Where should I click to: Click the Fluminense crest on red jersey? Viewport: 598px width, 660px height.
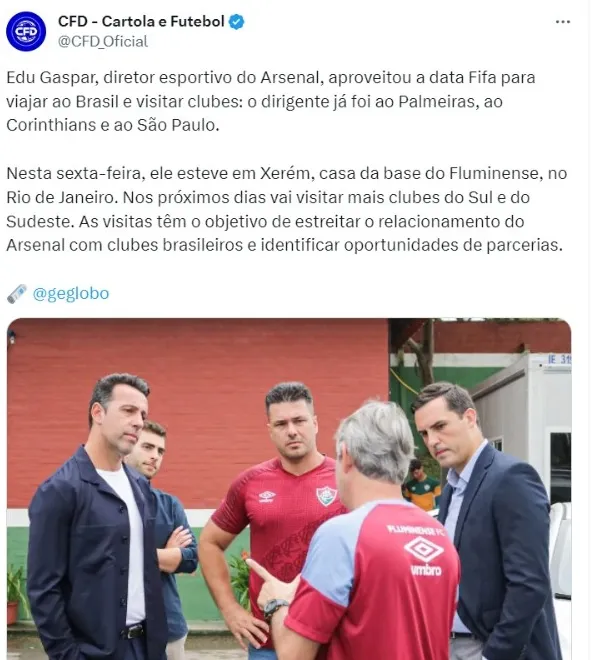tap(326, 496)
